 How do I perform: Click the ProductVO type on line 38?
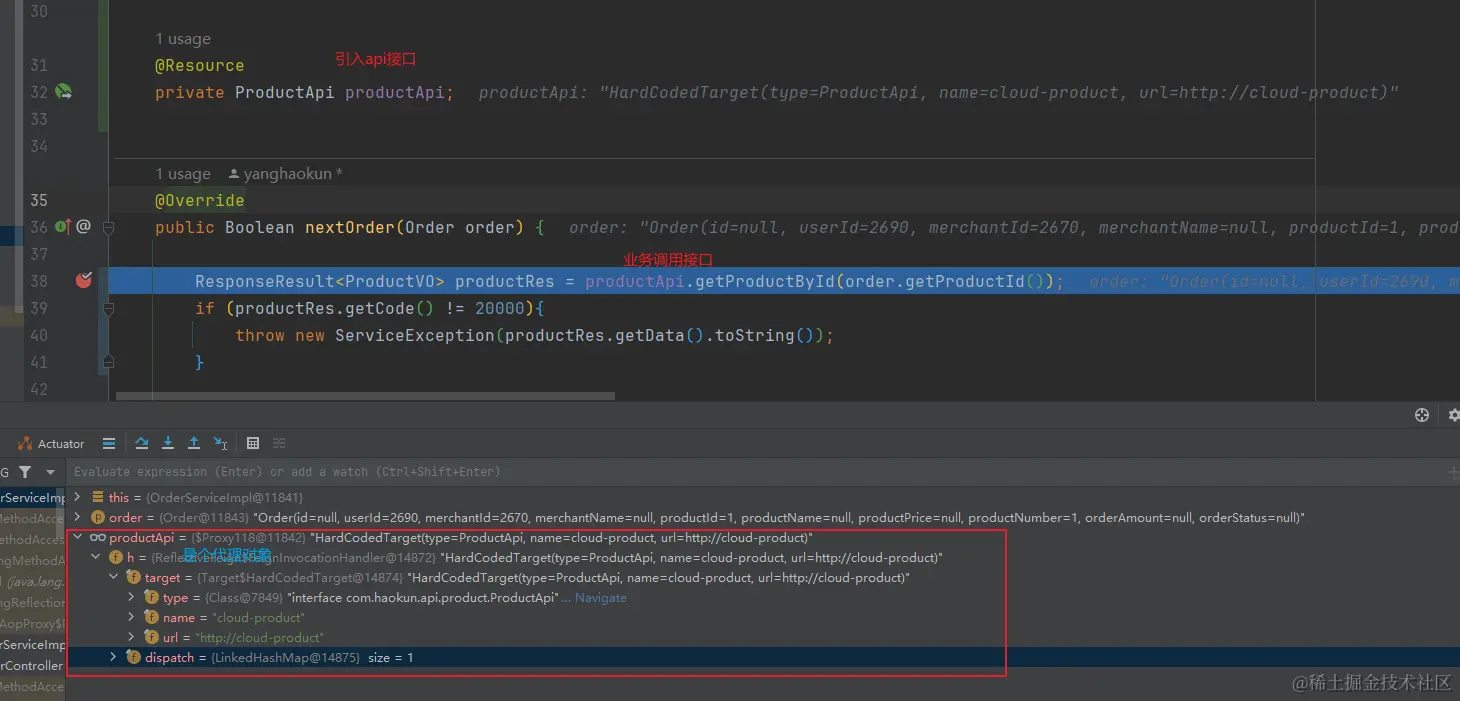click(390, 281)
